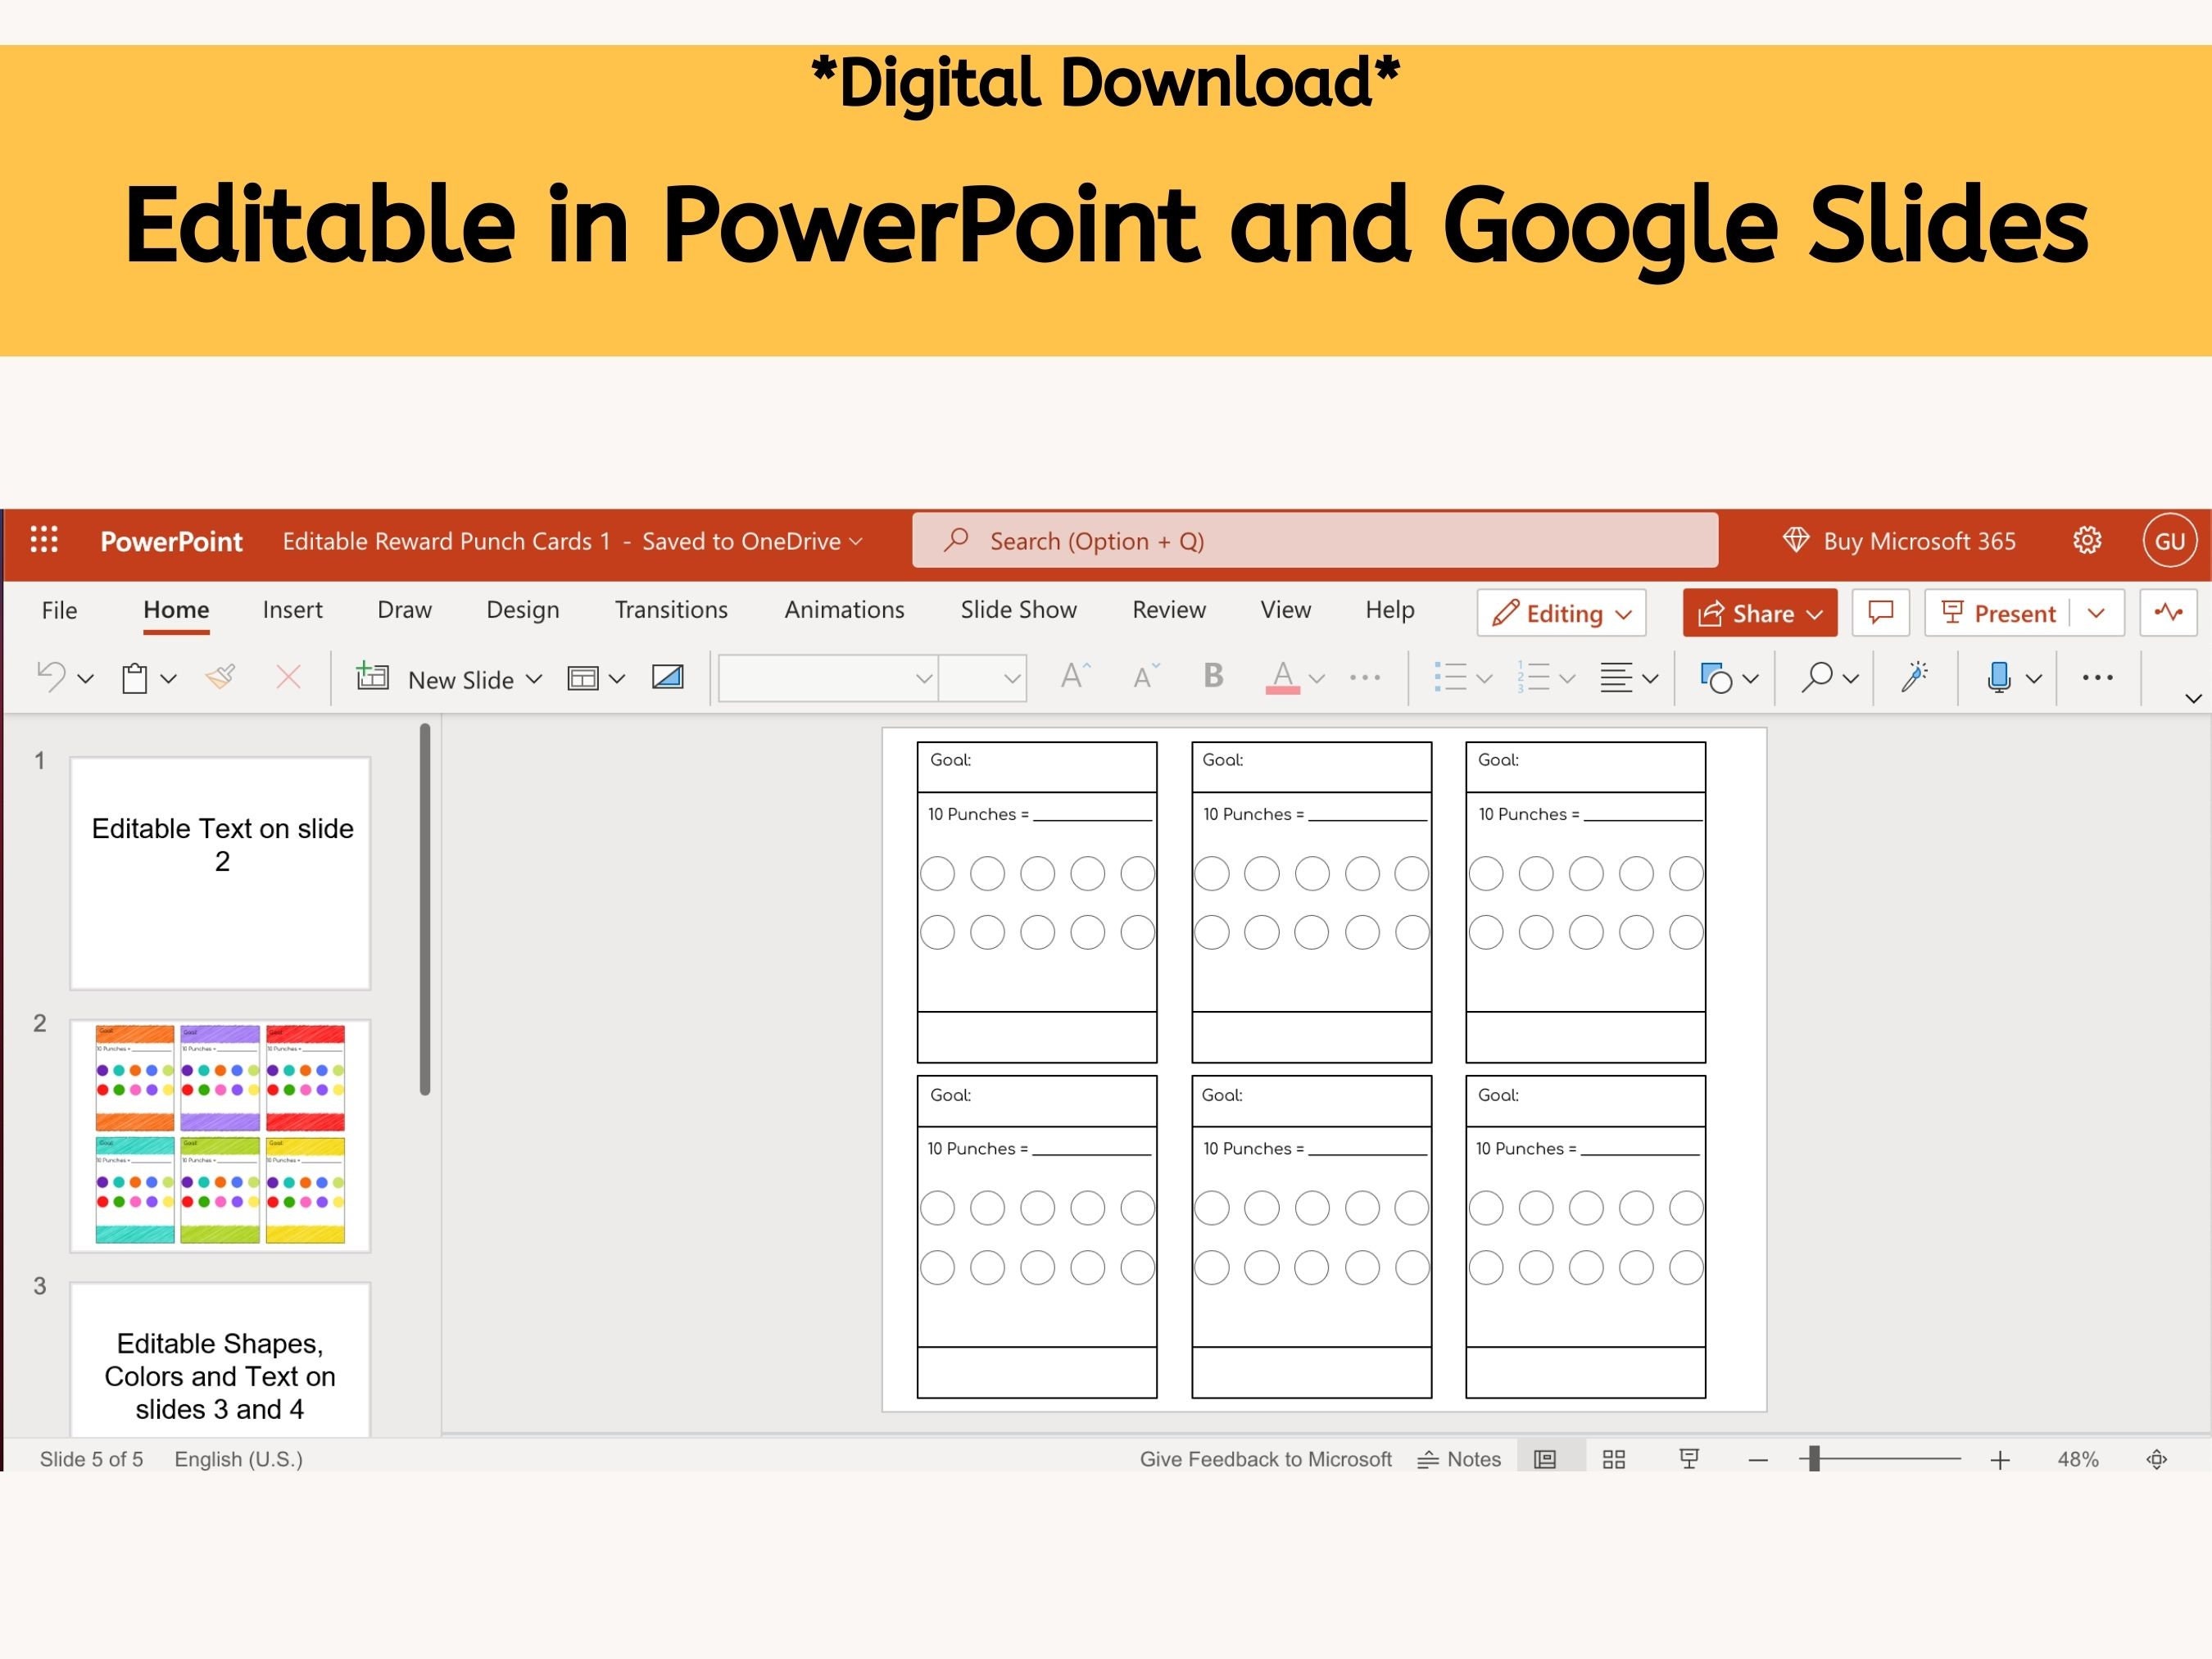The image size is (2212, 1659).
Task: Click the numbered list icon
Action: pyautogui.click(x=1534, y=677)
